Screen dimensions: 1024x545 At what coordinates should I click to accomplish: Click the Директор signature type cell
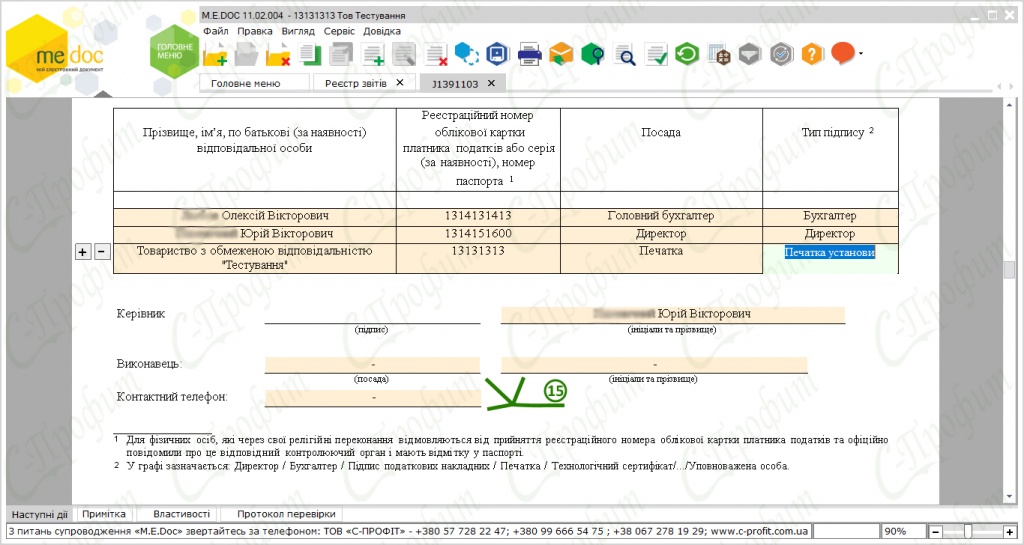point(830,234)
